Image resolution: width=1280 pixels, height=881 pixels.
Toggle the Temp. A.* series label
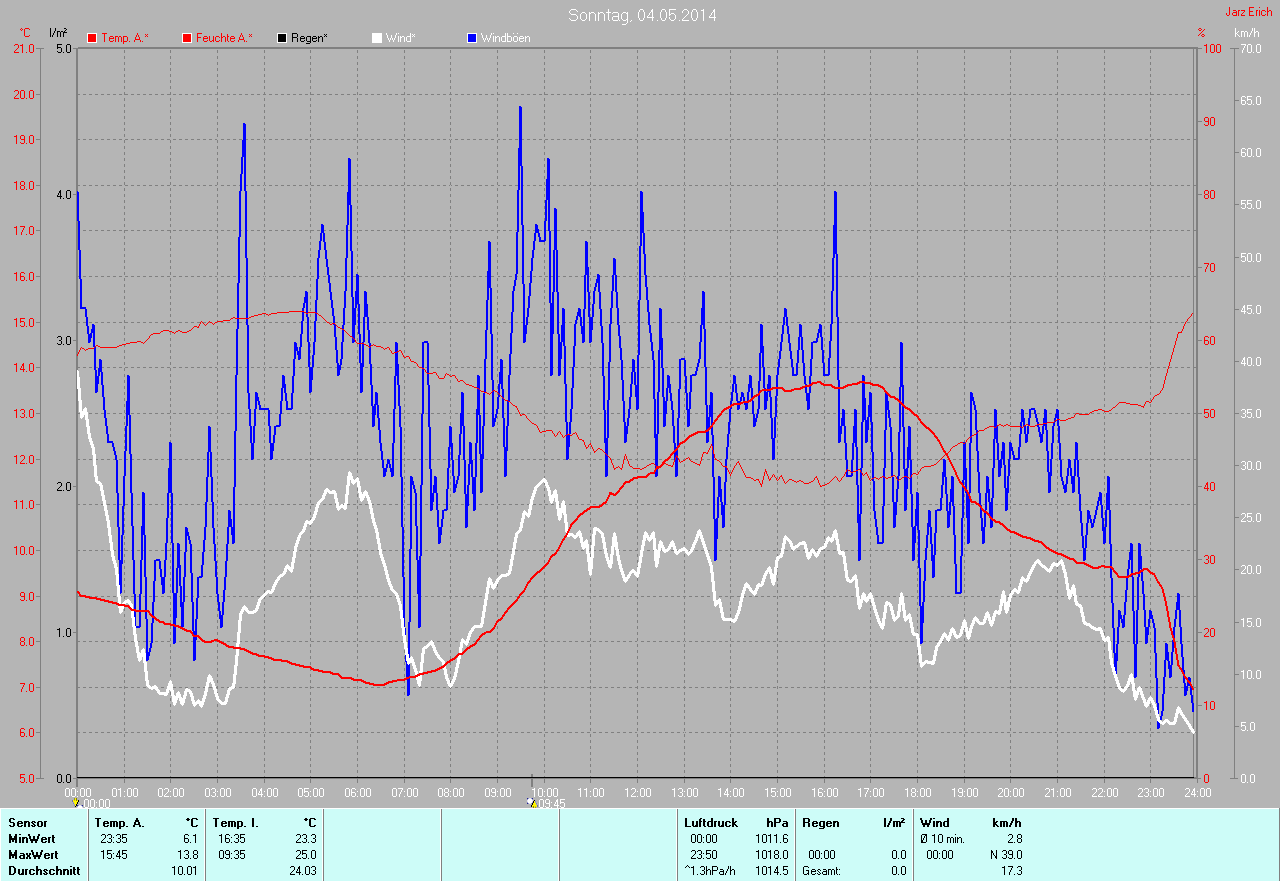pyautogui.click(x=125, y=38)
